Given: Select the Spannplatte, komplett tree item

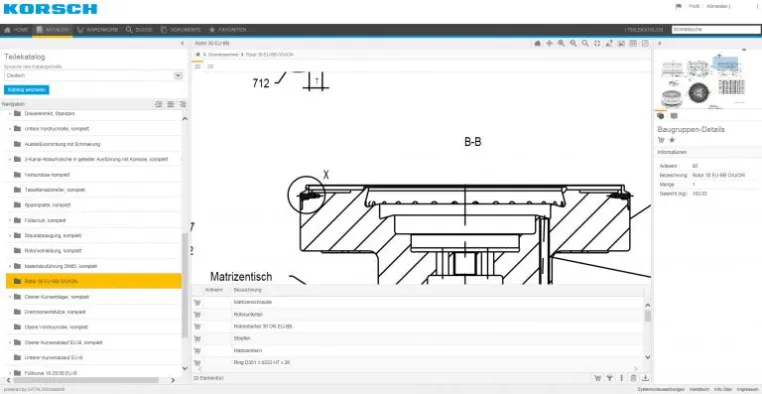Looking at the screenshot, I should pyautogui.click(x=48, y=205).
